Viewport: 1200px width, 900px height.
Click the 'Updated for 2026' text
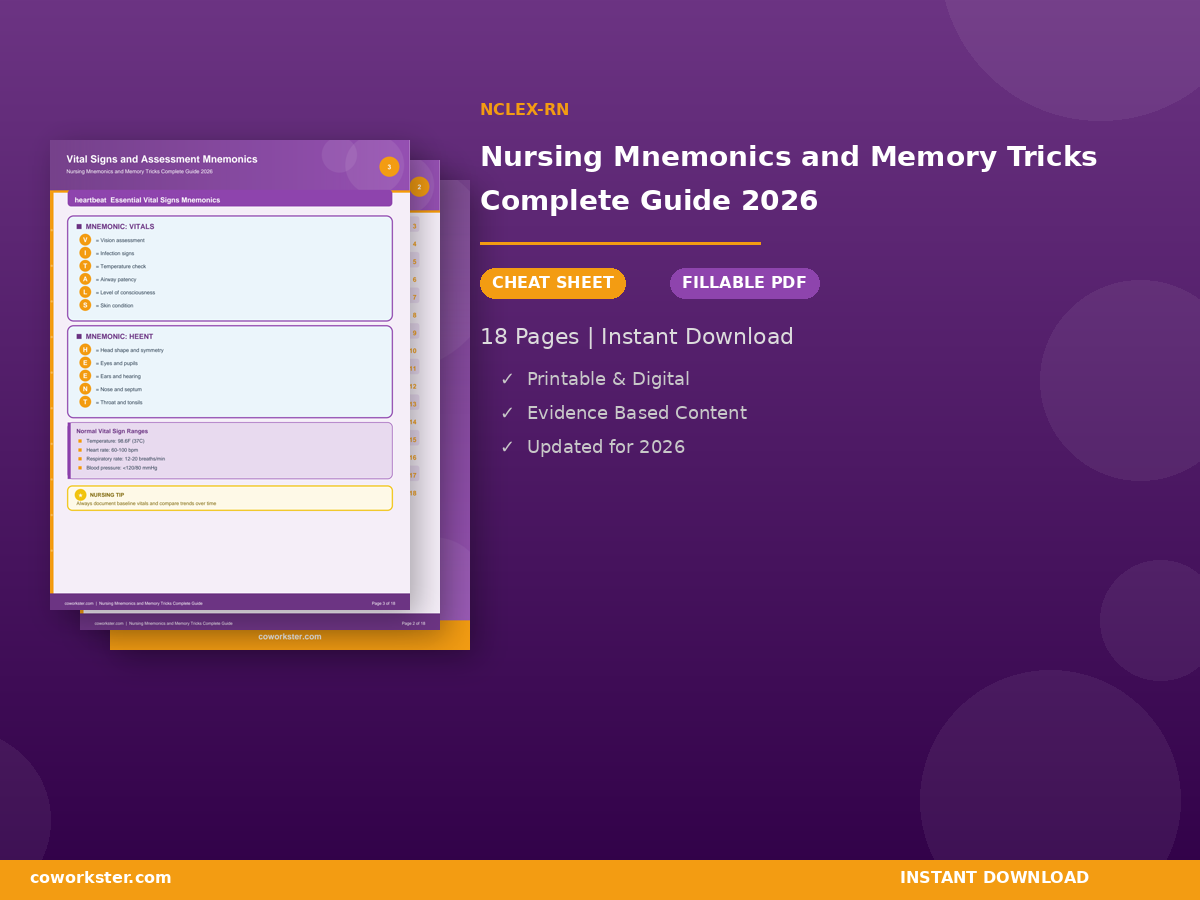click(606, 448)
